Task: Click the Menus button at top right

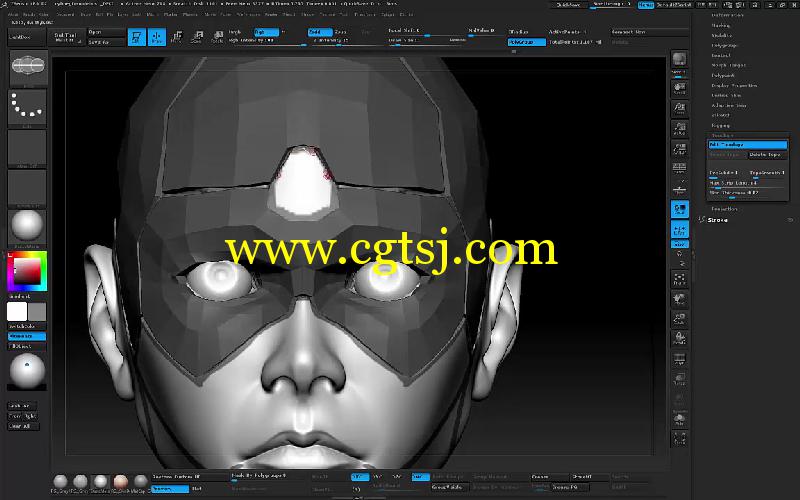Action: pyautogui.click(x=645, y=5)
